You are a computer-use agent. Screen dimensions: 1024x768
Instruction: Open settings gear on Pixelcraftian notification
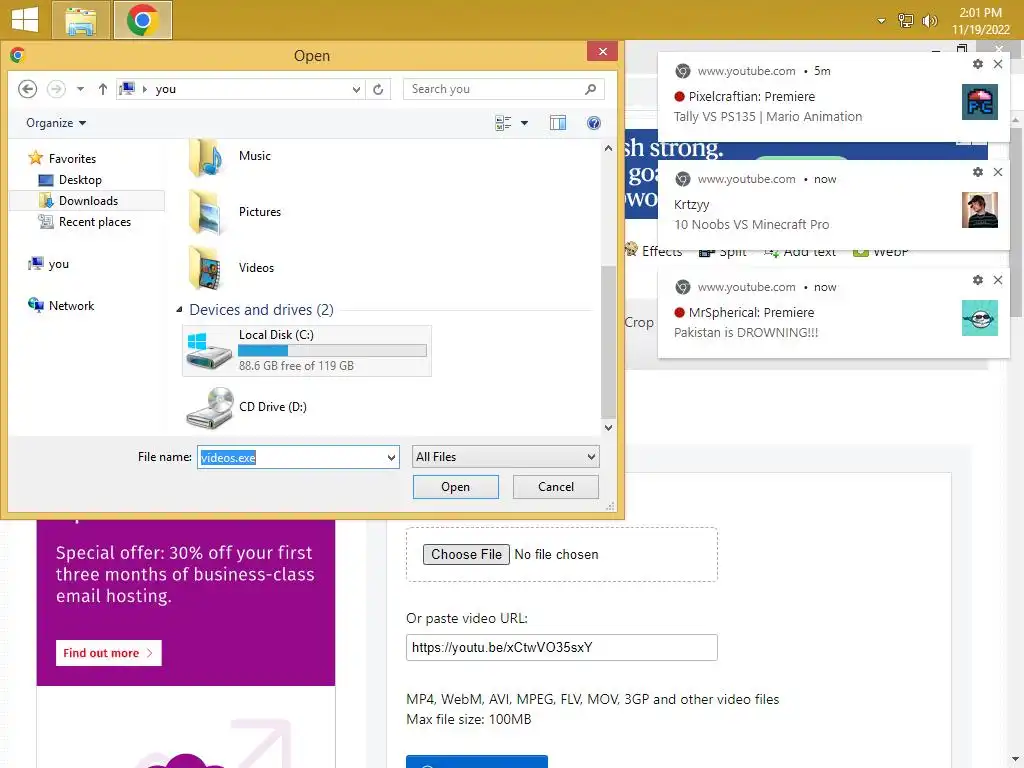[978, 64]
